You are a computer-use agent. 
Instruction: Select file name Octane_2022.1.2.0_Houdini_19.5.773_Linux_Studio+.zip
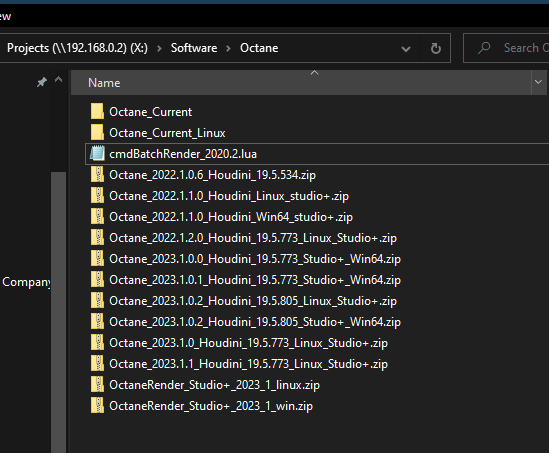click(x=253, y=238)
